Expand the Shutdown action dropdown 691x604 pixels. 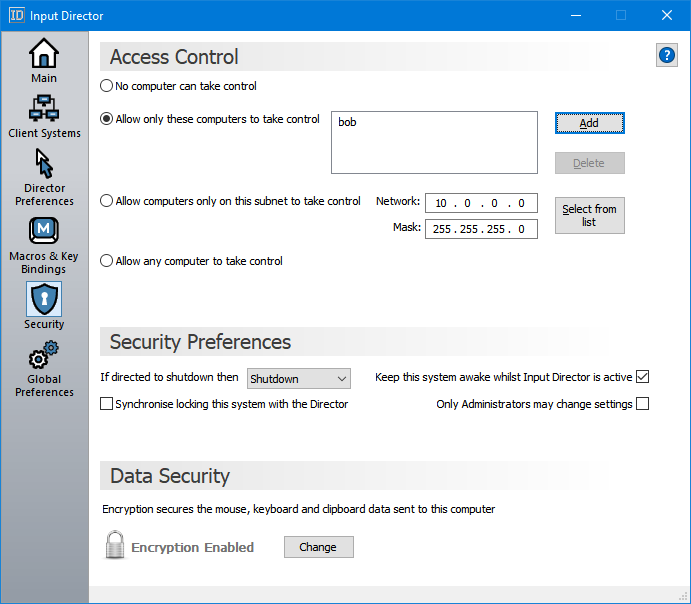pos(299,379)
